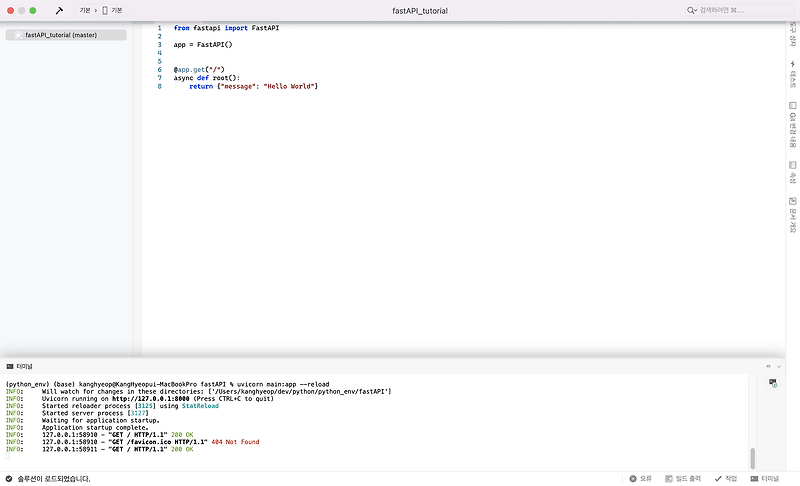Screen dimensions: 800x486
Task: Click the return statement on line 8
Action: click(x=254, y=87)
